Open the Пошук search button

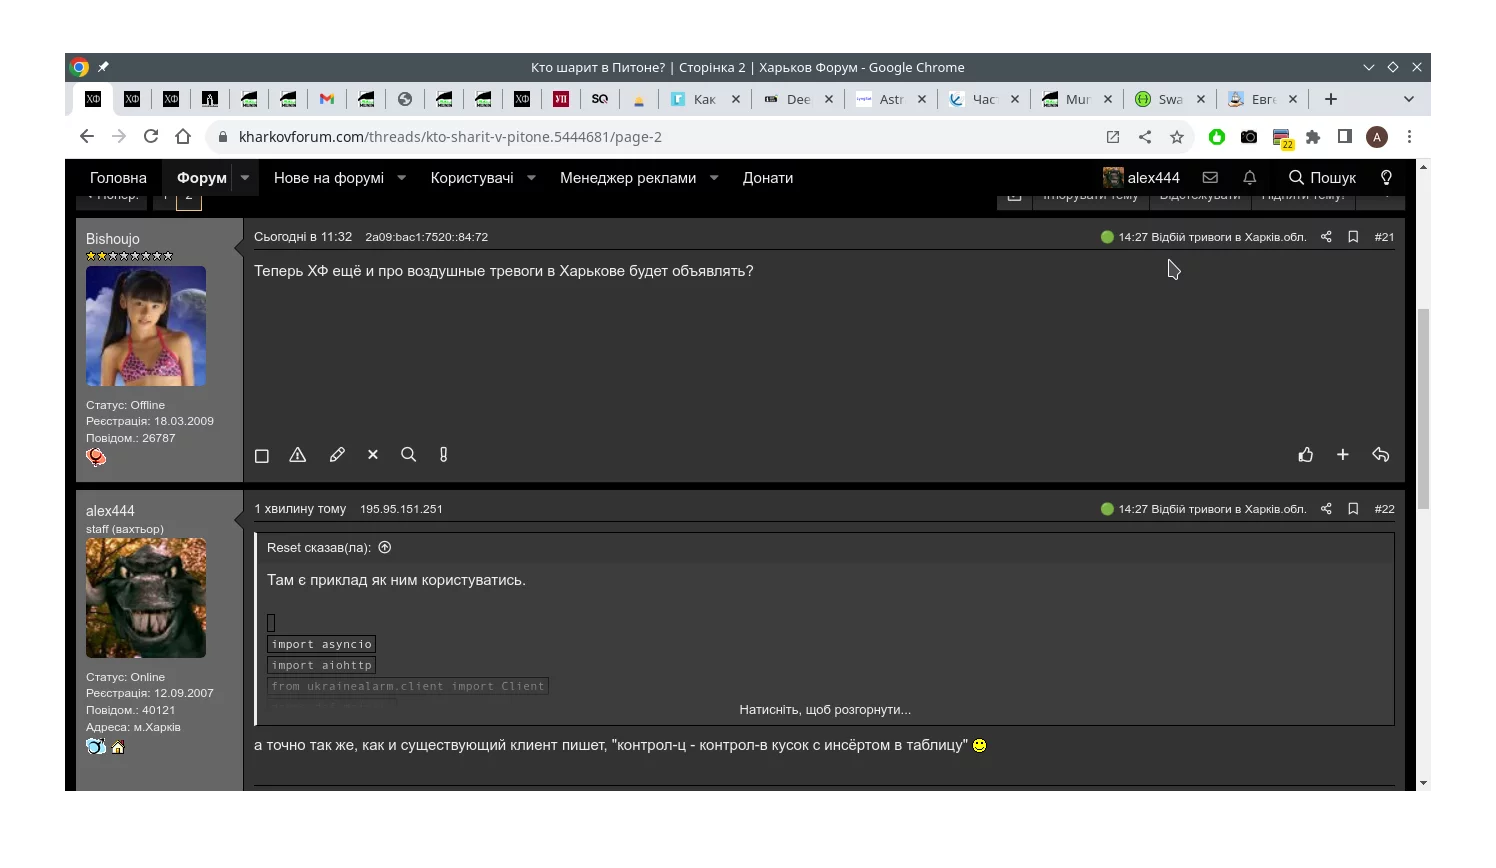(1322, 178)
